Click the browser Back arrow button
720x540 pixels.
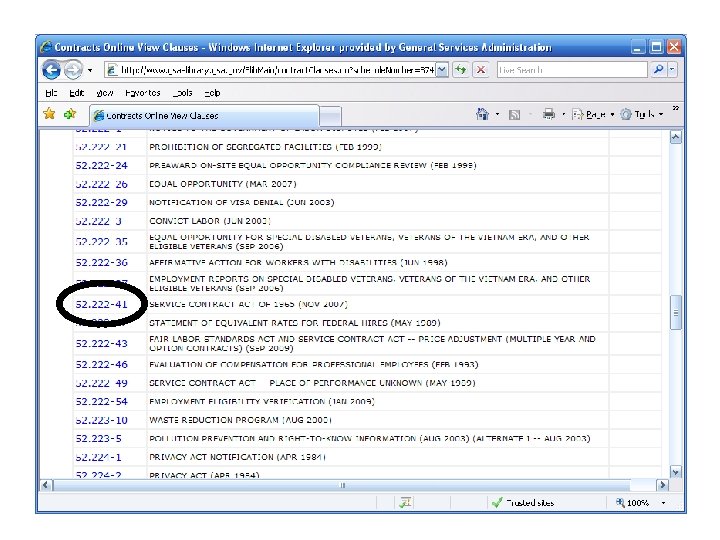(51, 70)
